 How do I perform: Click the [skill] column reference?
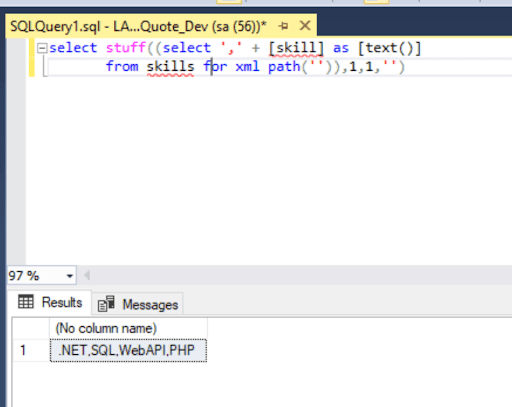[296, 48]
